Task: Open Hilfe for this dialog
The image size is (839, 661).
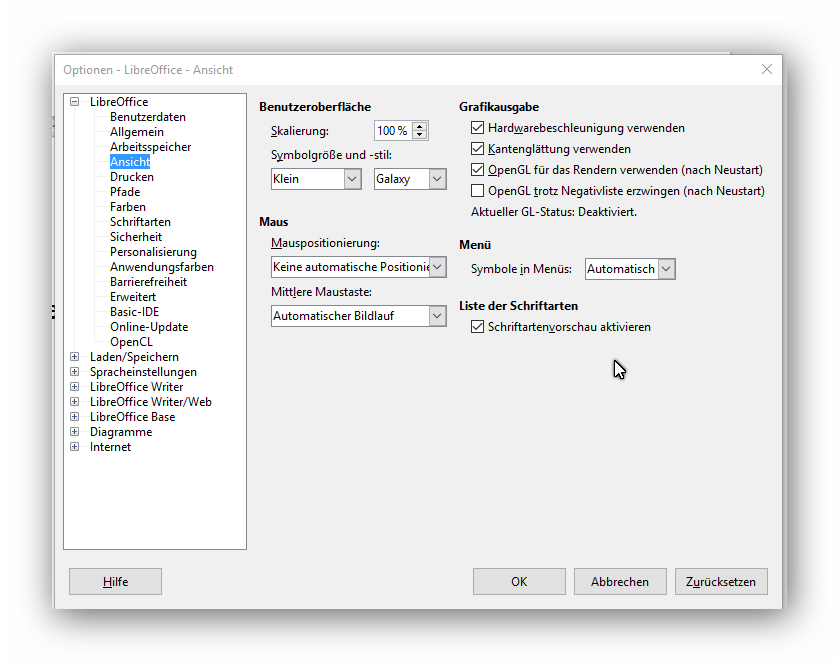Action: pos(116,581)
